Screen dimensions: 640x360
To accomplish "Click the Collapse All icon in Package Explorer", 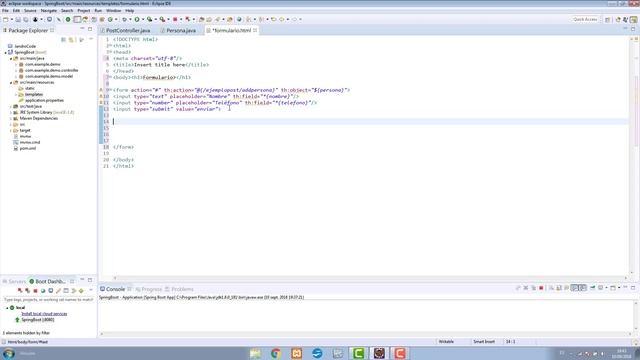I will tap(63, 40).
